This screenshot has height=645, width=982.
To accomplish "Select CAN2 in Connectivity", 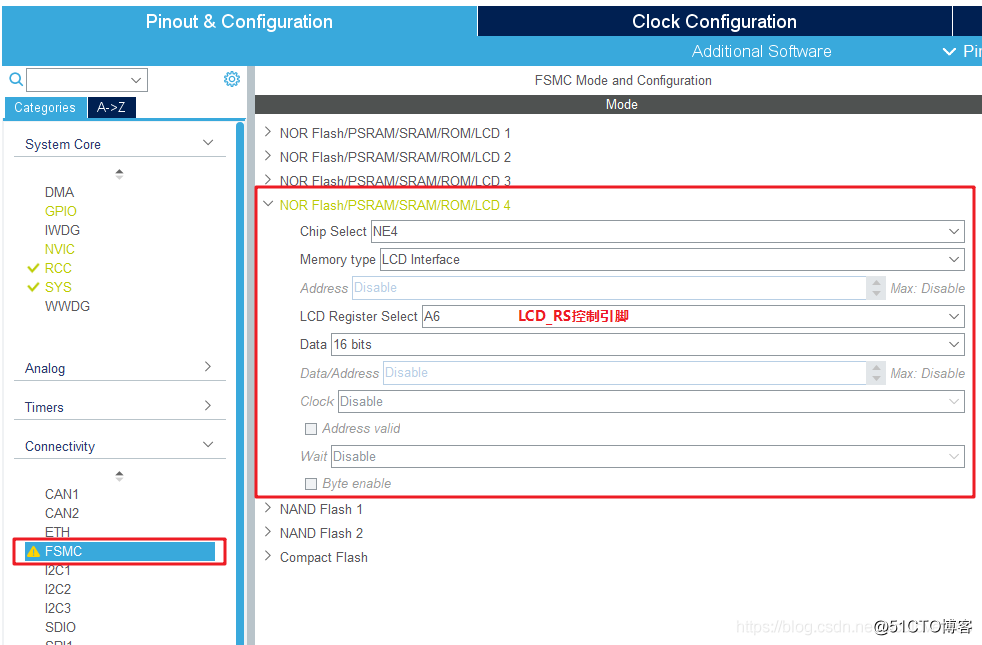I will point(62,513).
